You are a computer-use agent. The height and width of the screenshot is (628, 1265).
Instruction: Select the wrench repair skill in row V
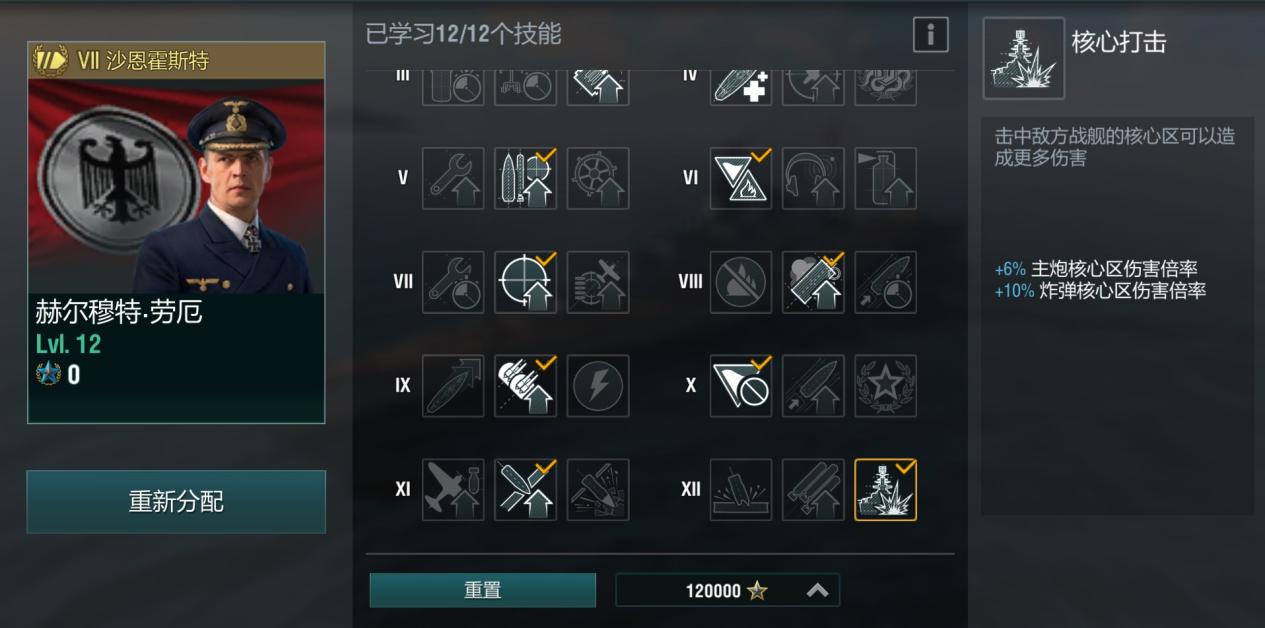click(x=453, y=178)
